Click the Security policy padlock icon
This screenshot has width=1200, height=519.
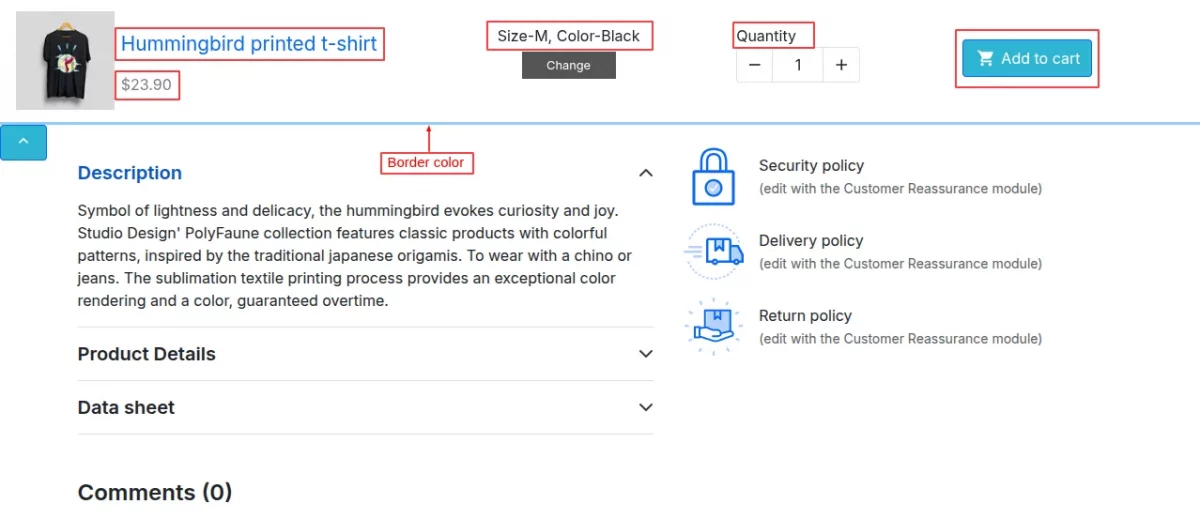point(713,177)
